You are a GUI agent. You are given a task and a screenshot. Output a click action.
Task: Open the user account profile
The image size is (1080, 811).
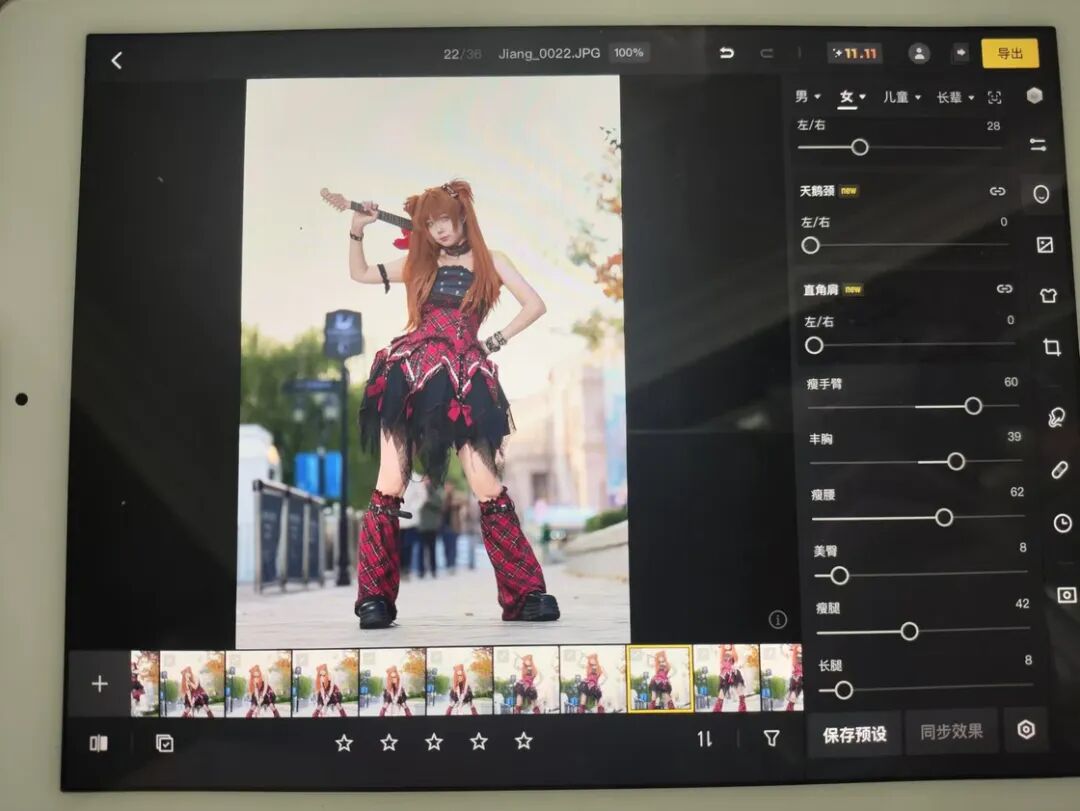tap(919, 53)
